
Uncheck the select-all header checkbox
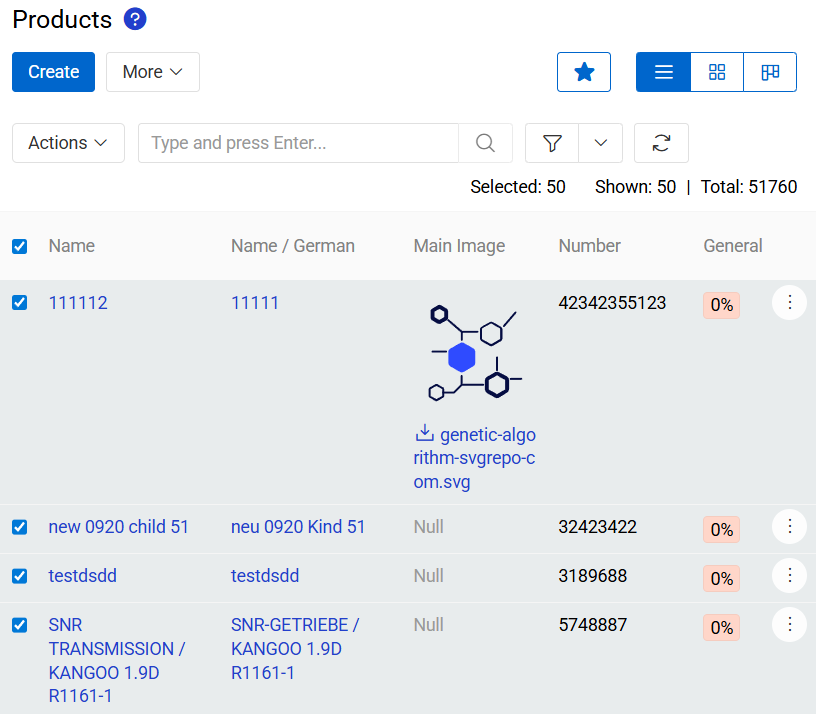pyautogui.click(x=20, y=246)
